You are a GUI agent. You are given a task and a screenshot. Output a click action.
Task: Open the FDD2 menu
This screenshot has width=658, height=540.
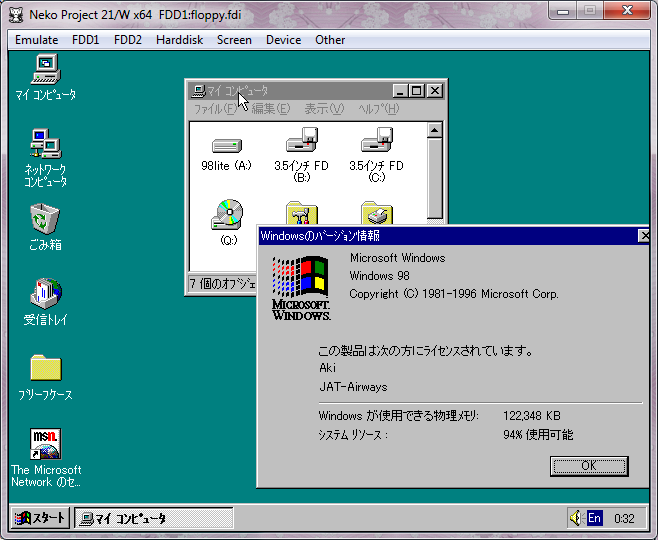[x=128, y=40]
